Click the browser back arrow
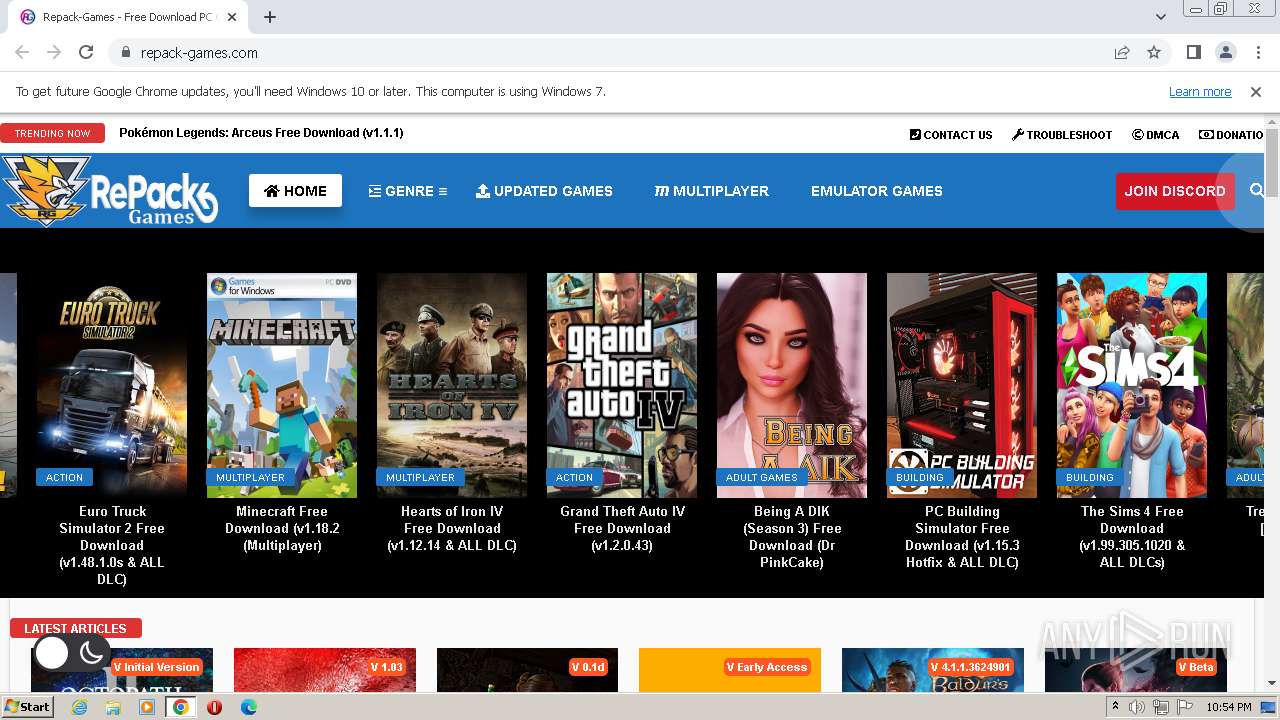 [22, 52]
